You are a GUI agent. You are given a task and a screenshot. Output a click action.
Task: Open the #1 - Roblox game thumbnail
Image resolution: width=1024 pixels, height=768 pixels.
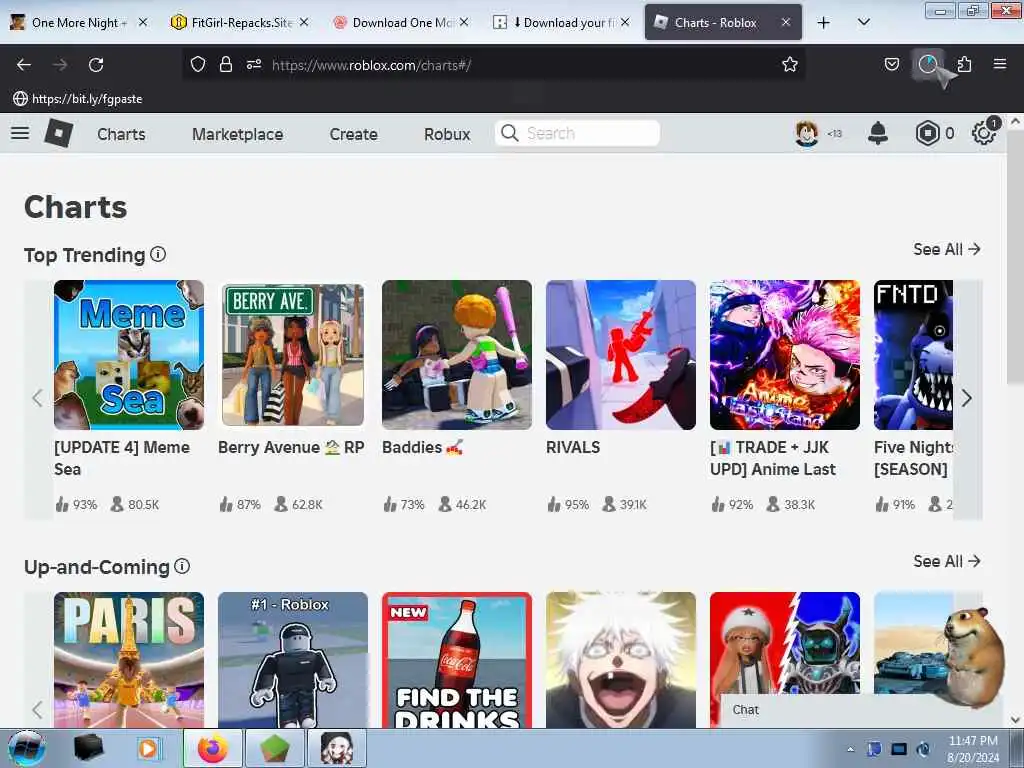click(293, 660)
